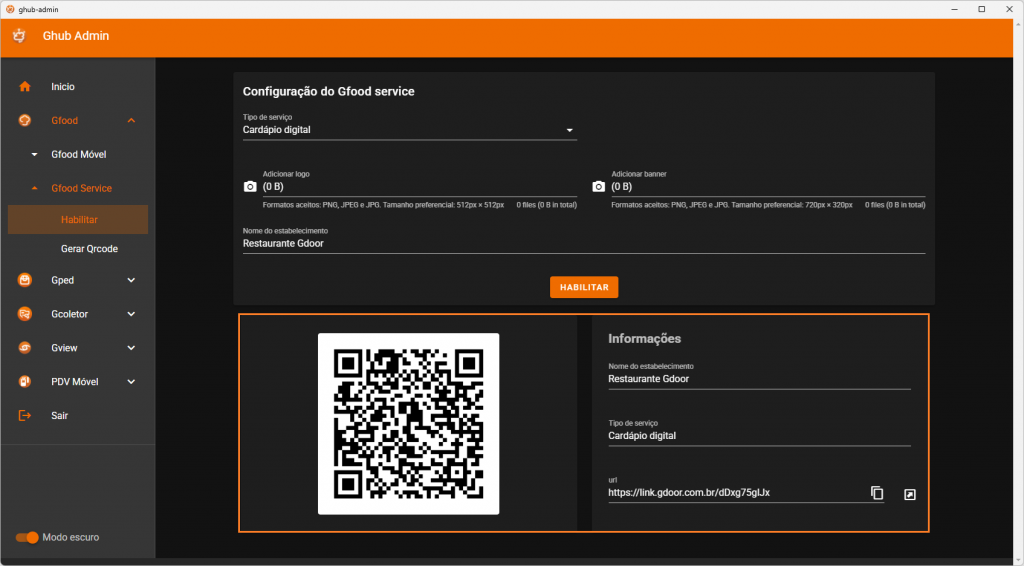Click the Sair logout icon
The width and height of the screenshot is (1024, 566).
[25, 415]
